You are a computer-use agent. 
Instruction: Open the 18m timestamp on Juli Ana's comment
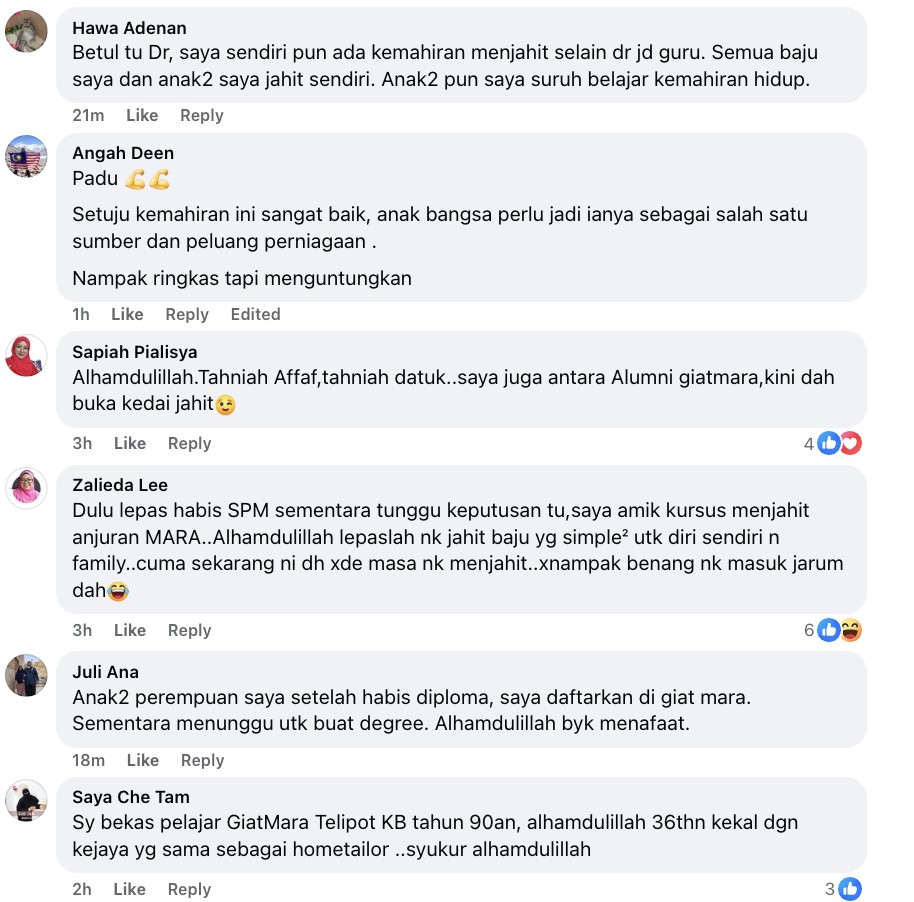[x=89, y=760]
